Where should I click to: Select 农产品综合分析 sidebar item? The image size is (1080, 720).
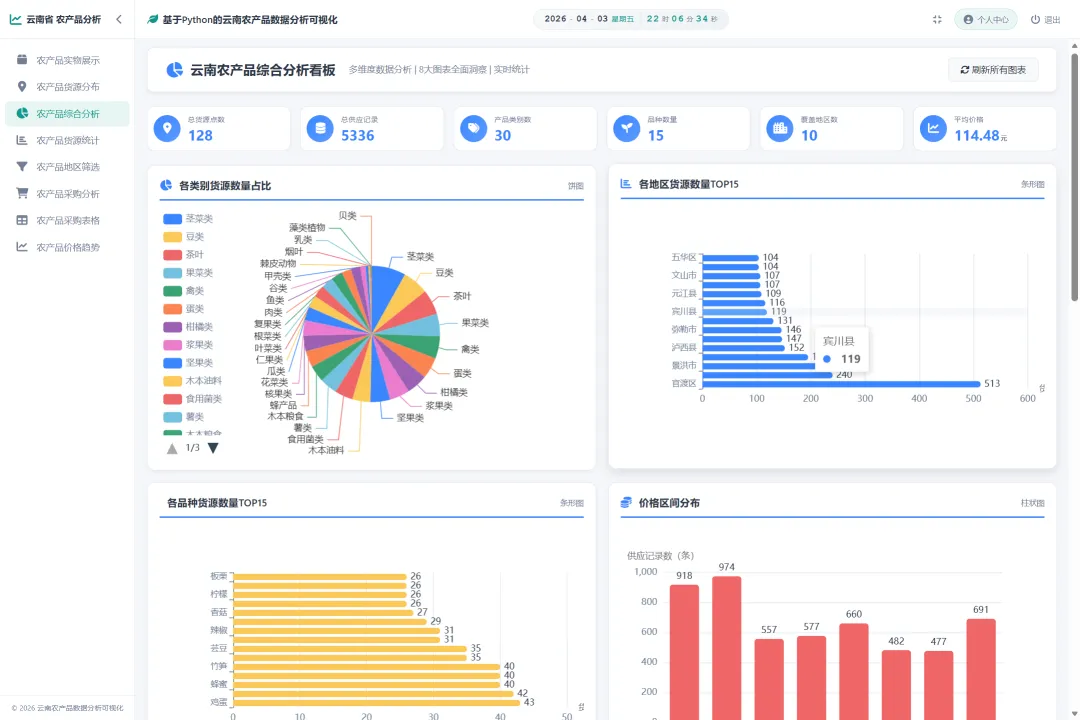[x=67, y=114]
